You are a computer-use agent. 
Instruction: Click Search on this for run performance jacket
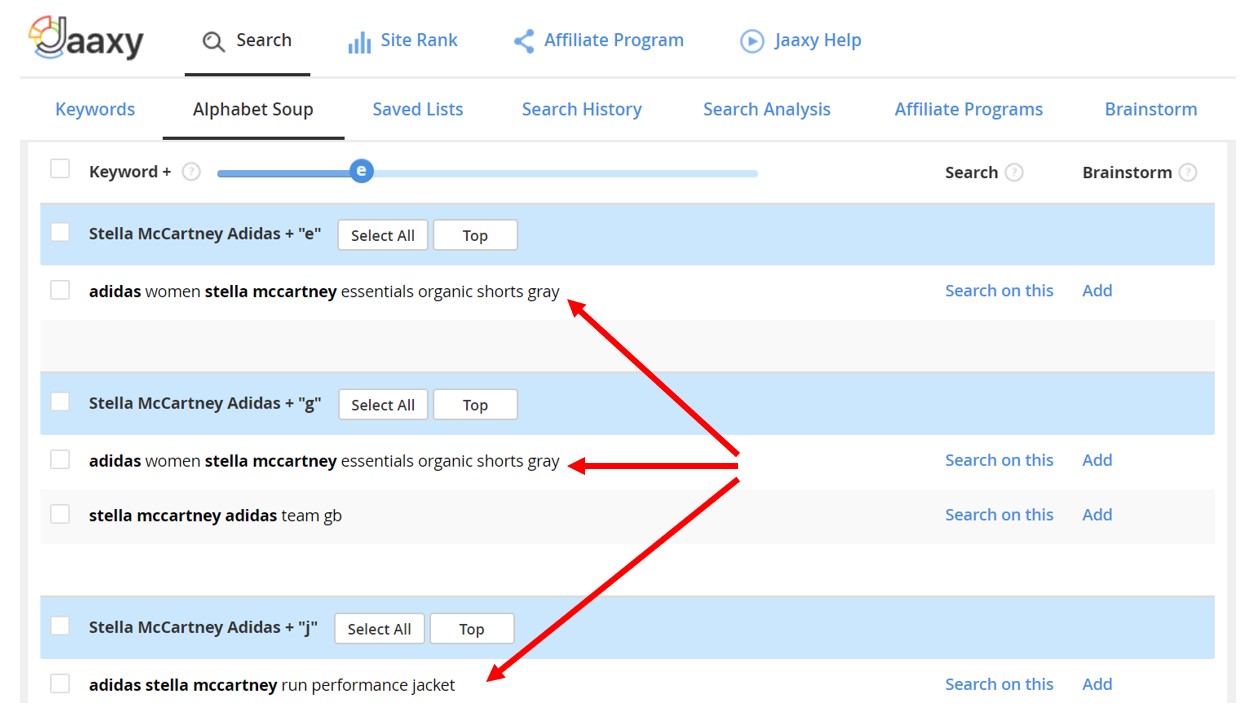[x=999, y=684]
